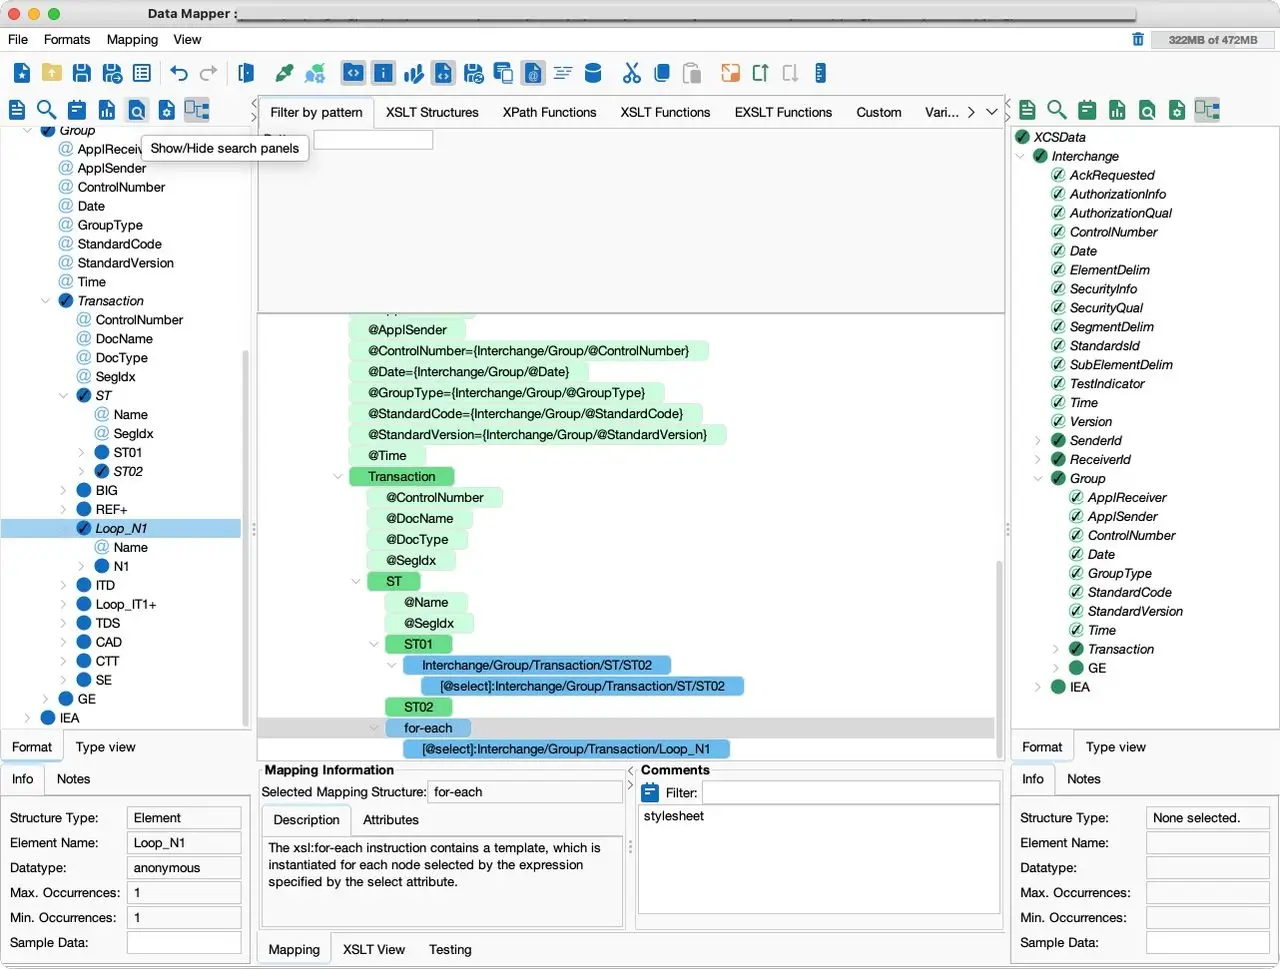Click the Comments Filter input field

tap(851, 793)
